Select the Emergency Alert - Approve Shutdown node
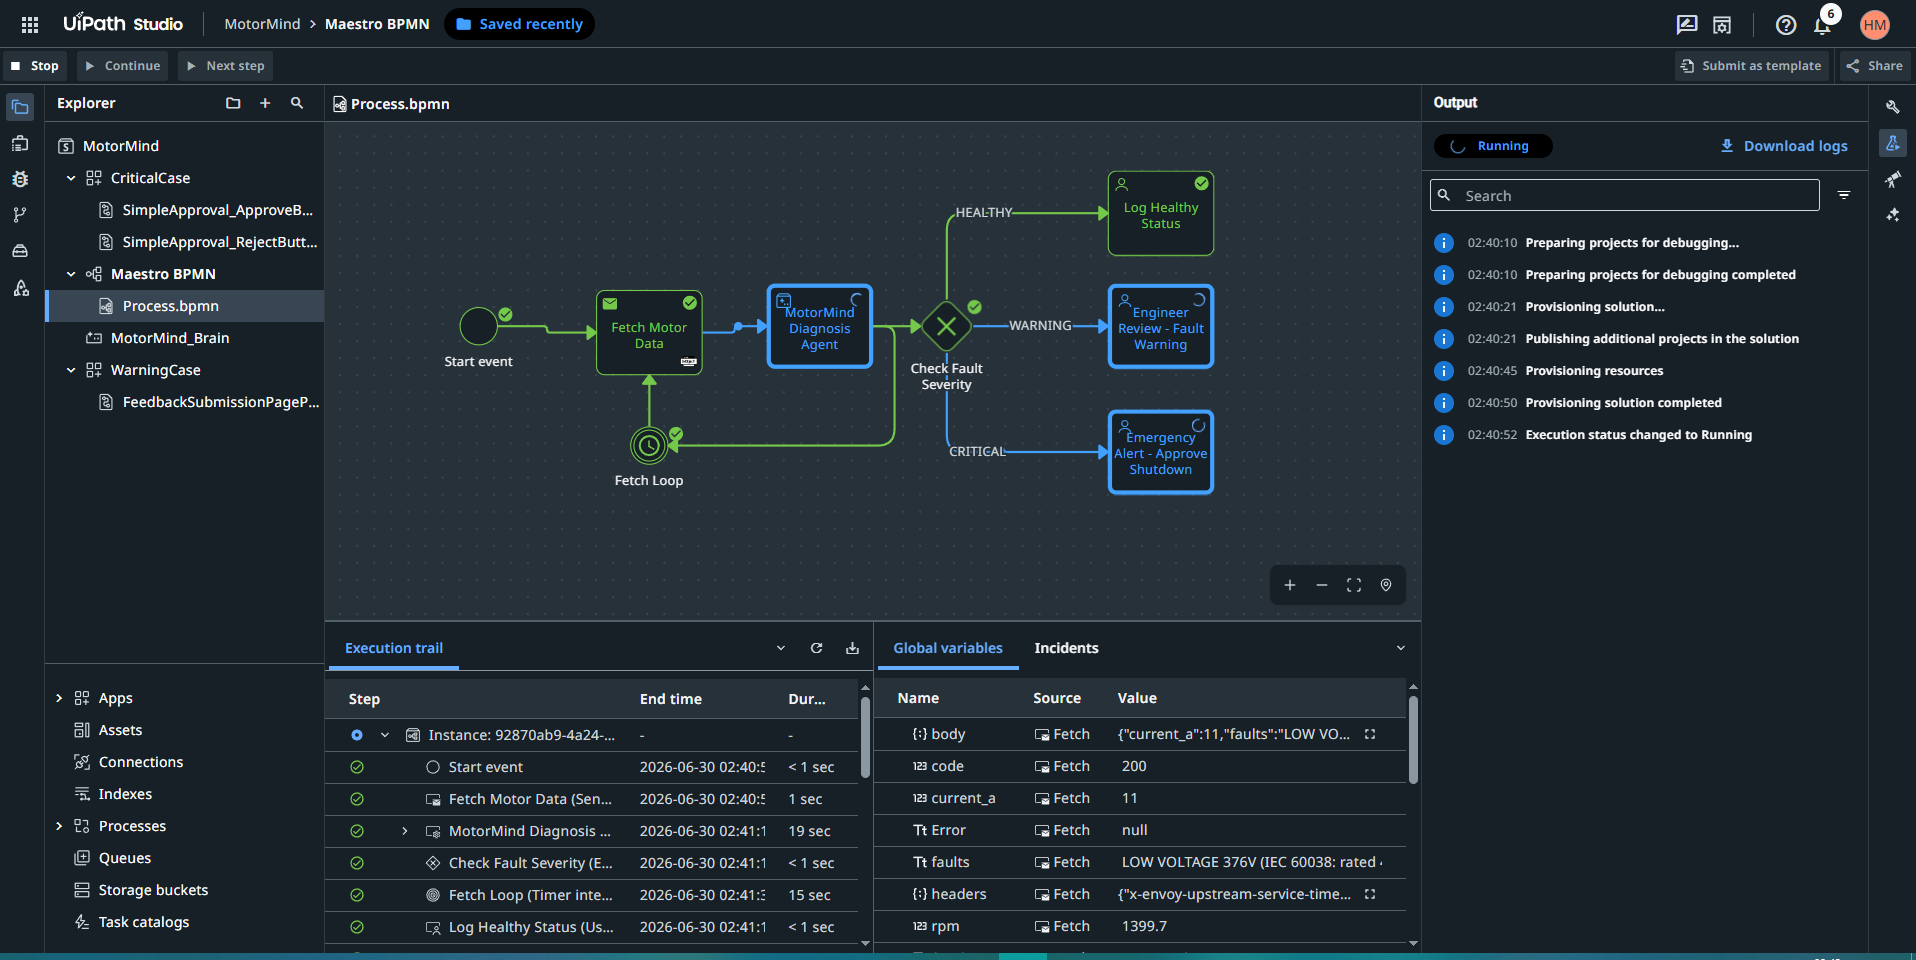 [1161, 452]
